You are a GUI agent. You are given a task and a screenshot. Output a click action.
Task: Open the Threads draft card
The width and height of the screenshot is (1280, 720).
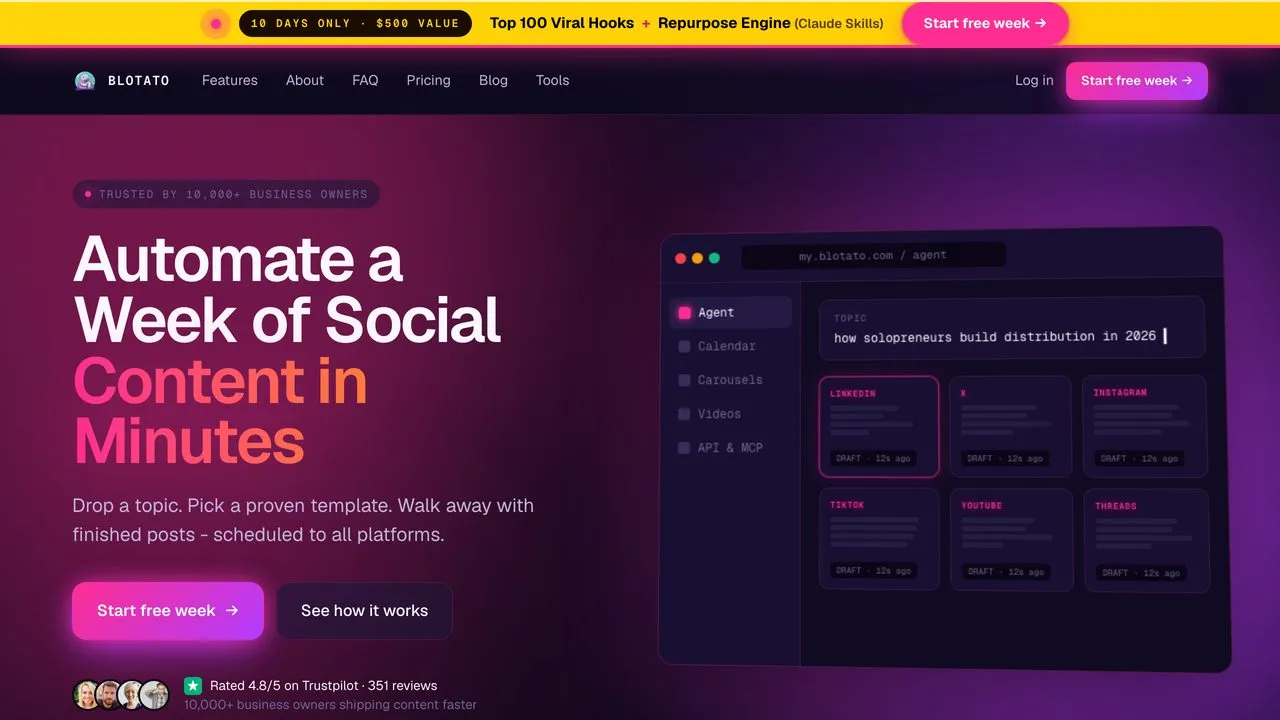(1146, 541)
